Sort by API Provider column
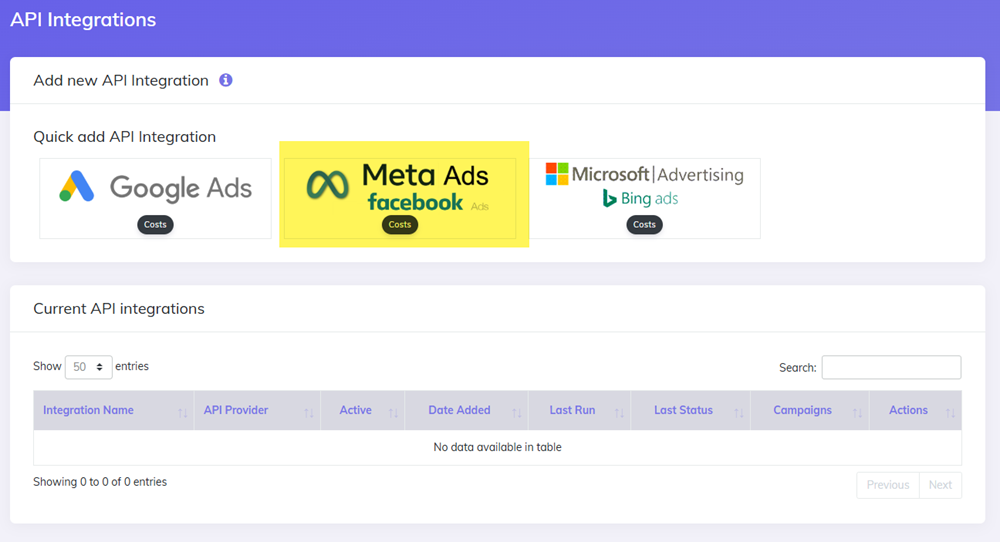This screenshot has width=1000, height=542. [257, 410]
